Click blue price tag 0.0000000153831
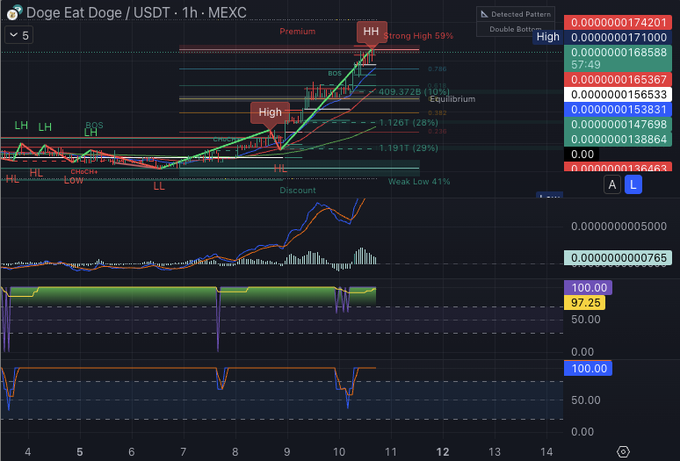 point(618,109)
